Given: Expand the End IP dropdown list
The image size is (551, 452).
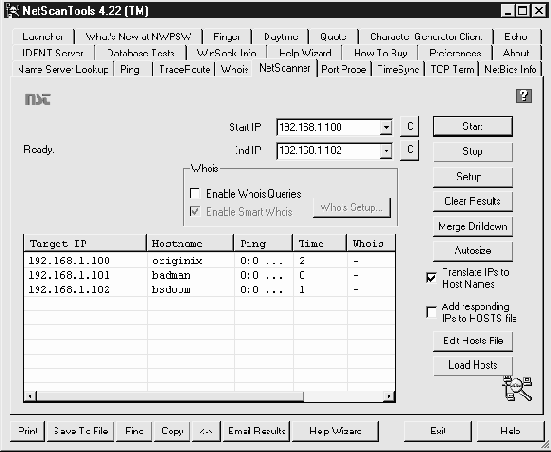Looking at the screenshot, I should [386, 150].
